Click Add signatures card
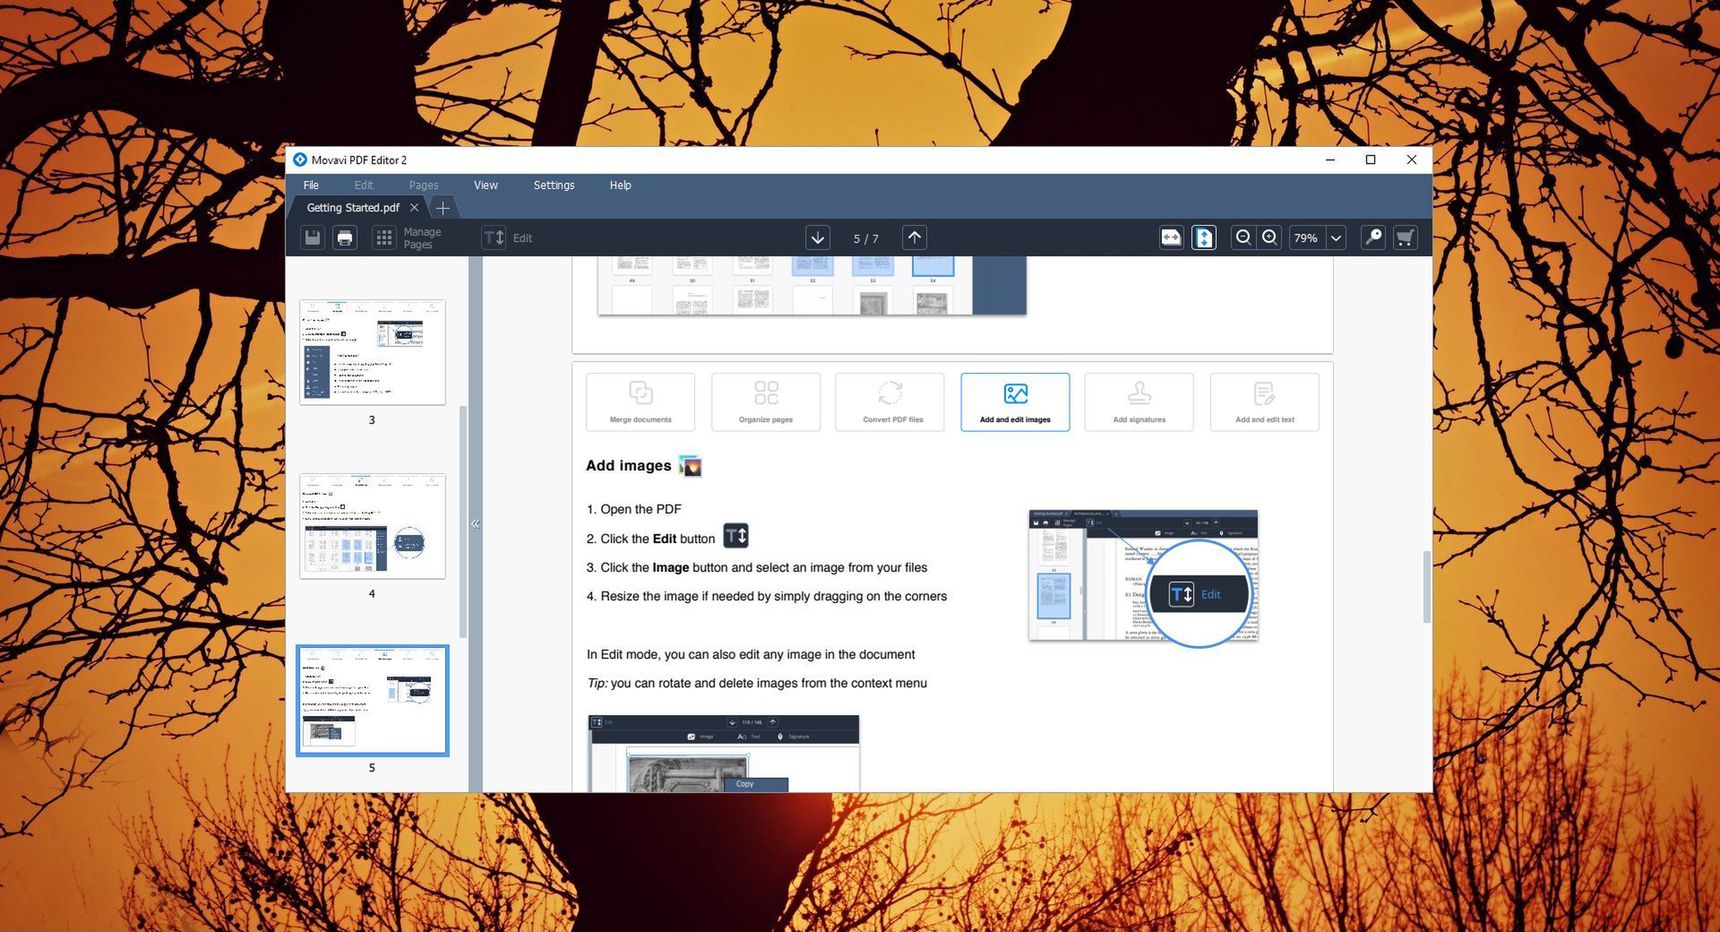 click(1139, 402)
